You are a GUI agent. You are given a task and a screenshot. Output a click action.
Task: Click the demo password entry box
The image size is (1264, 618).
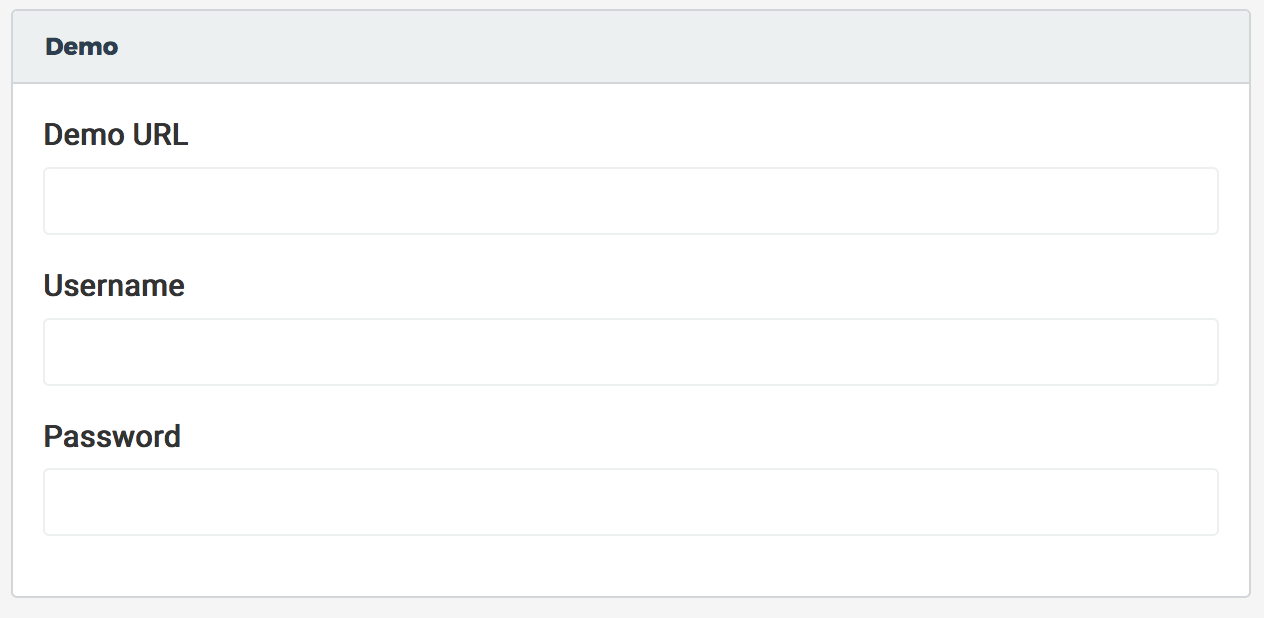pyautogui.click(x=631, y=502)
